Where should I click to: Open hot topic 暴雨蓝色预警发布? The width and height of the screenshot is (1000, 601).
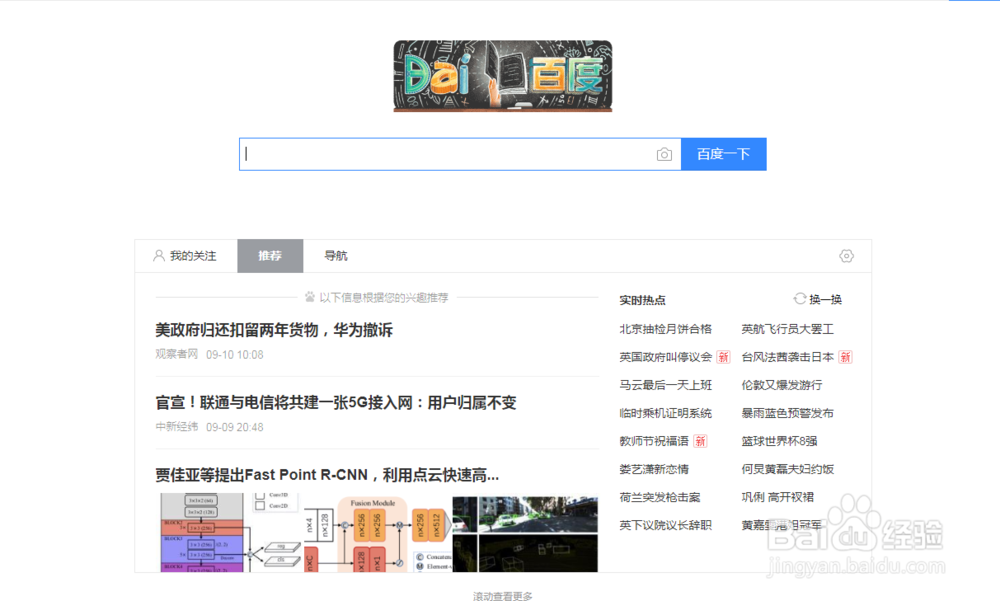pos(787,413)
